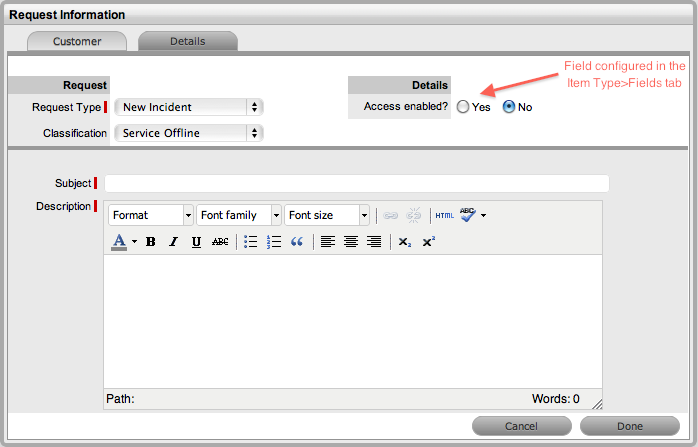Insert a bulleted unordered list
The width and height of the screenshot is (698, 447).
251,242
